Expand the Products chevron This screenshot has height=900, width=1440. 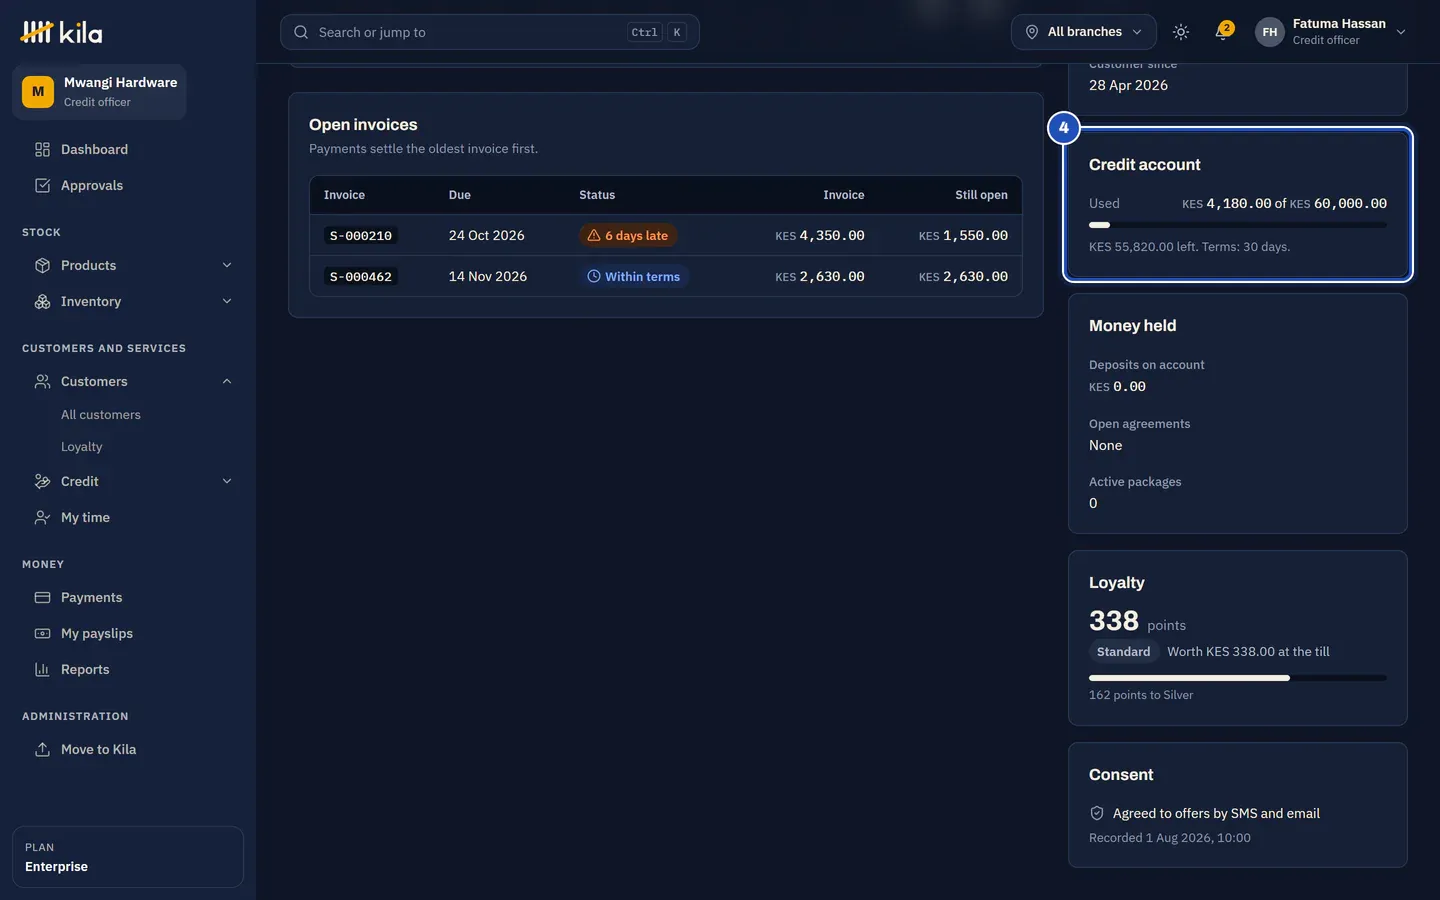[227, 266]
